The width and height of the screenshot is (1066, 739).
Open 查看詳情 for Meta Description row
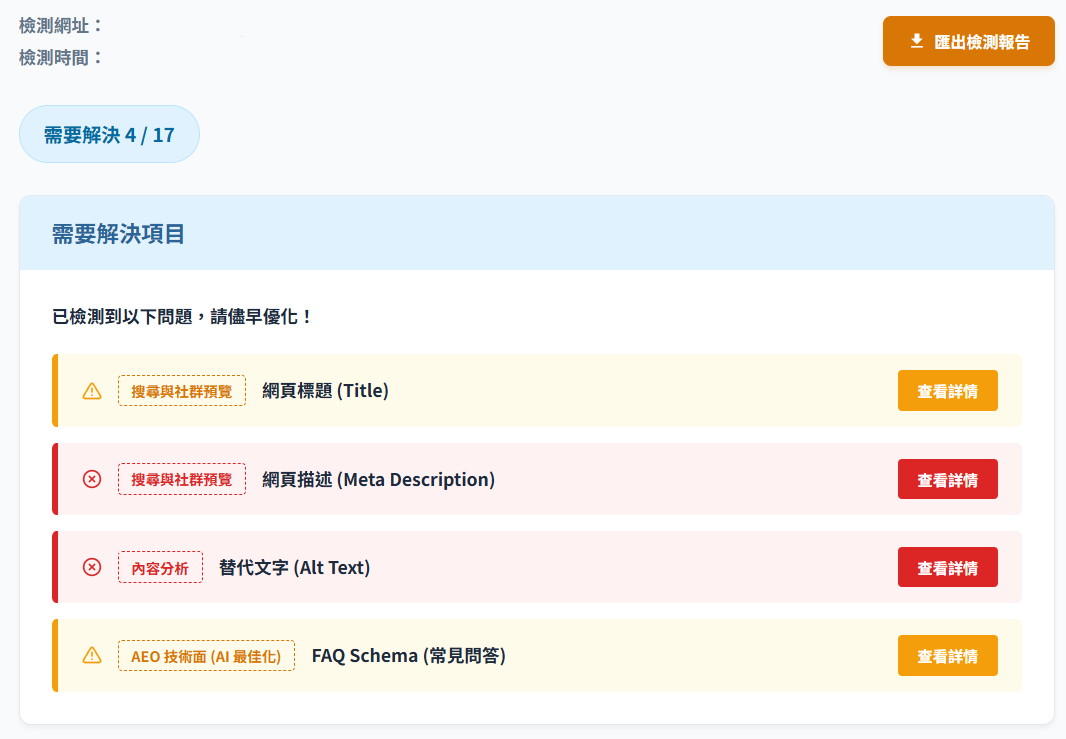(947, 479)
